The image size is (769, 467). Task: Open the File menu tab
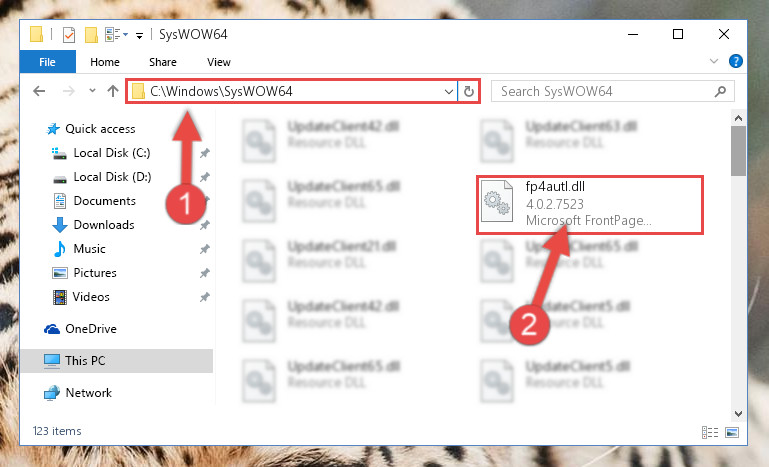[x=48, y=62]
